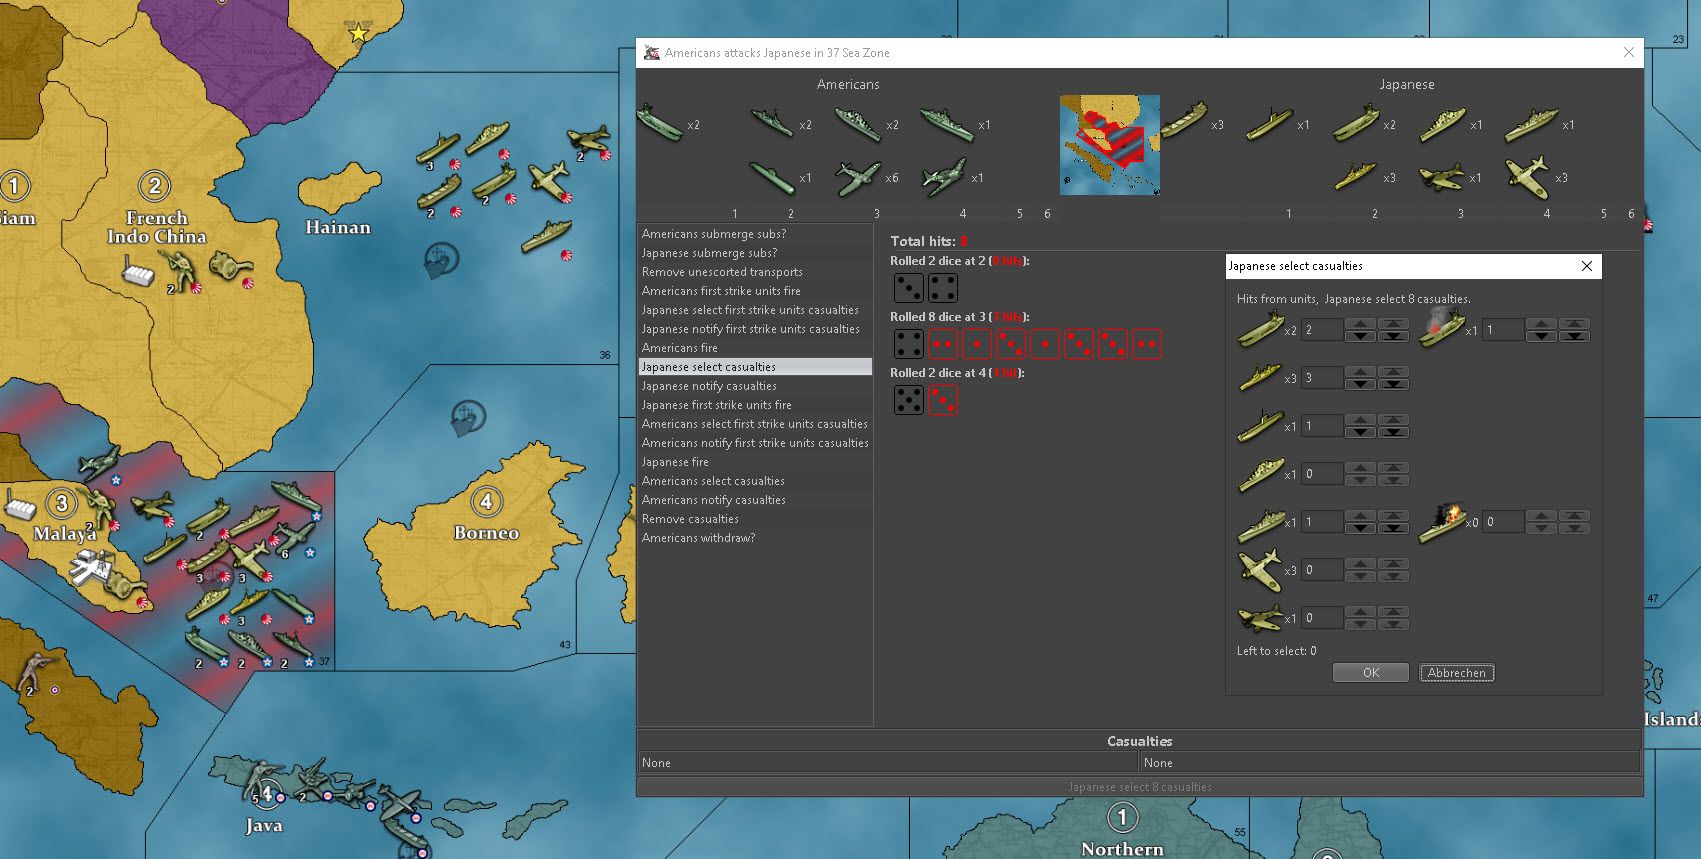This screenshot has height=859, width=1701.
Task: Close the Japanese select casualties dialog
Action: [1586, 266]
